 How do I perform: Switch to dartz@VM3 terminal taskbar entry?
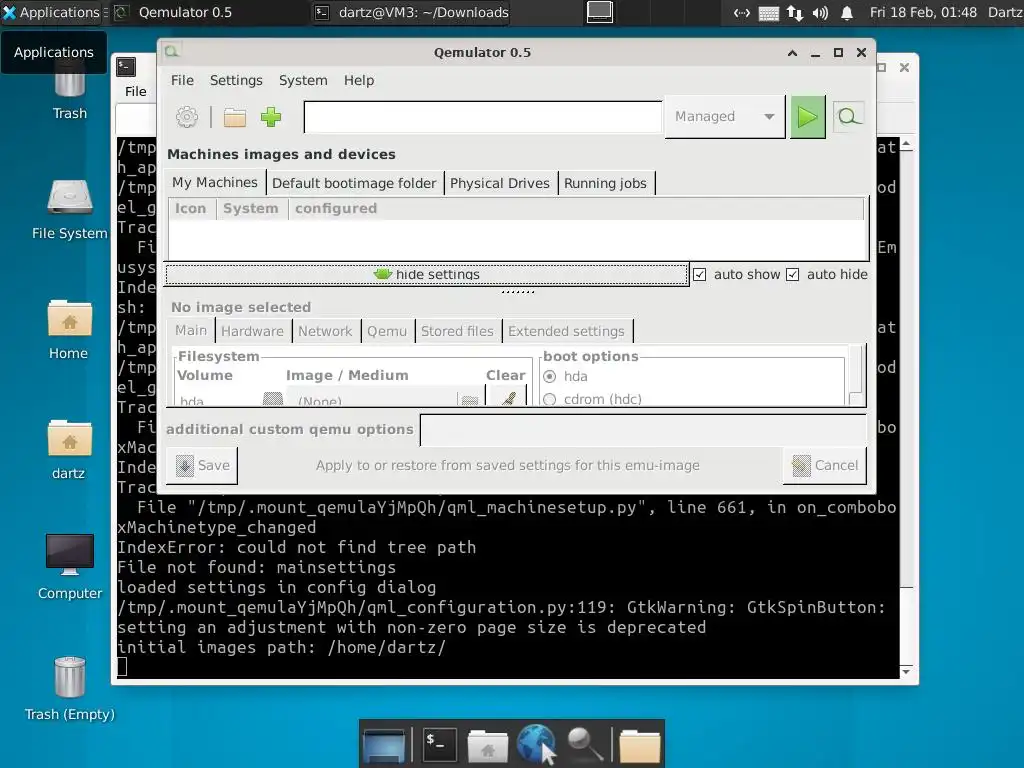(x=411, y=12)
